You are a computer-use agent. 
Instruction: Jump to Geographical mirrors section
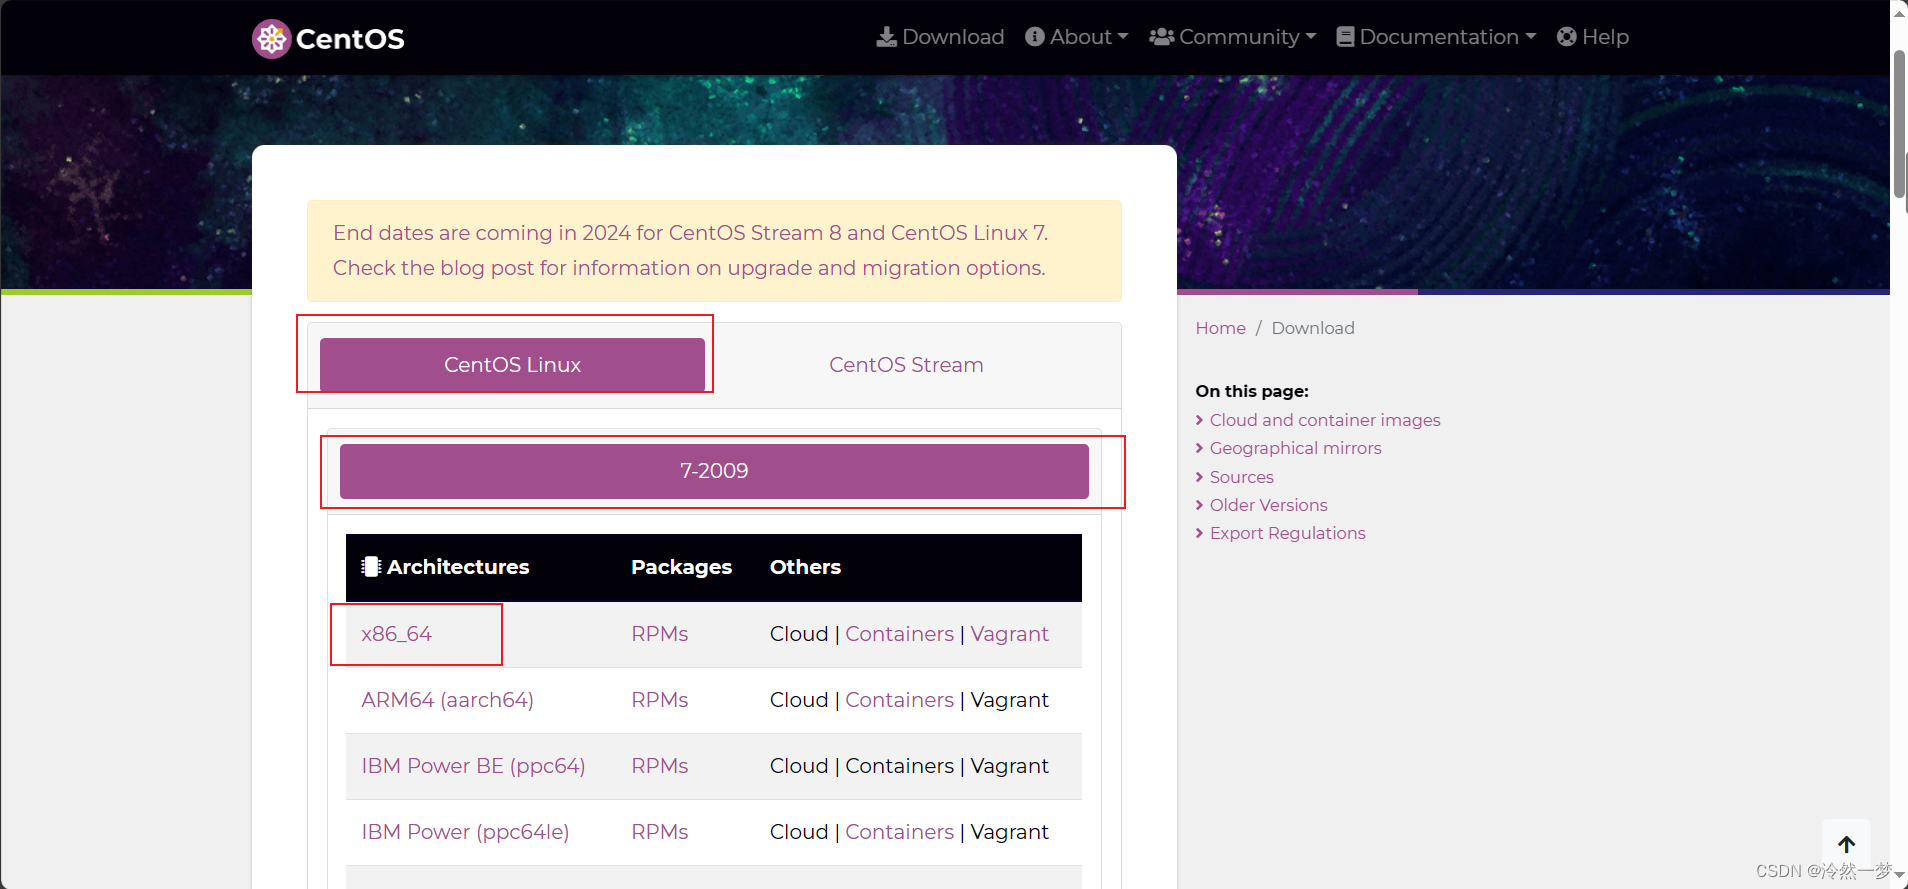pos(1295,448)
